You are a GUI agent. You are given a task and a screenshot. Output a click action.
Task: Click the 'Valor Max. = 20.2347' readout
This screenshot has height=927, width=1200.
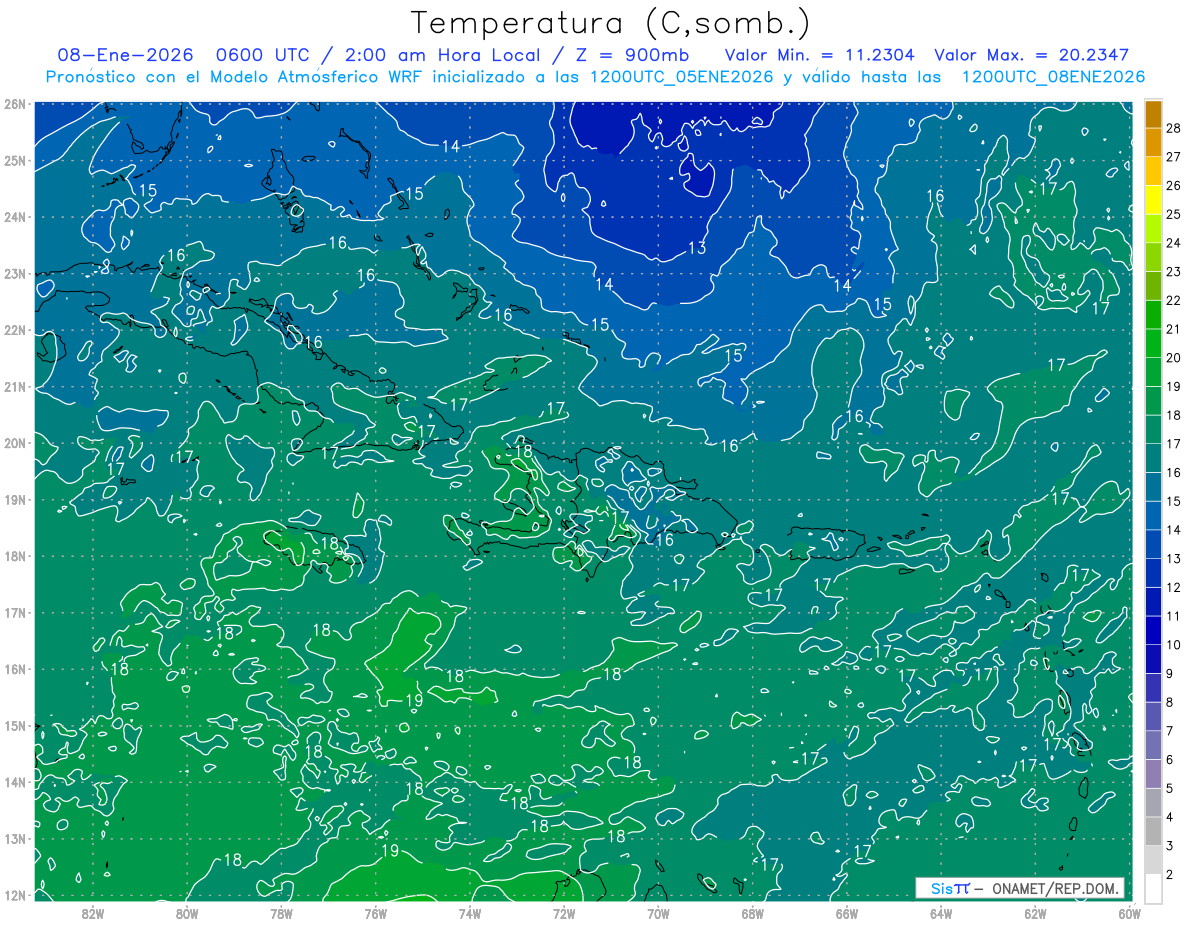coord(1031,55)
